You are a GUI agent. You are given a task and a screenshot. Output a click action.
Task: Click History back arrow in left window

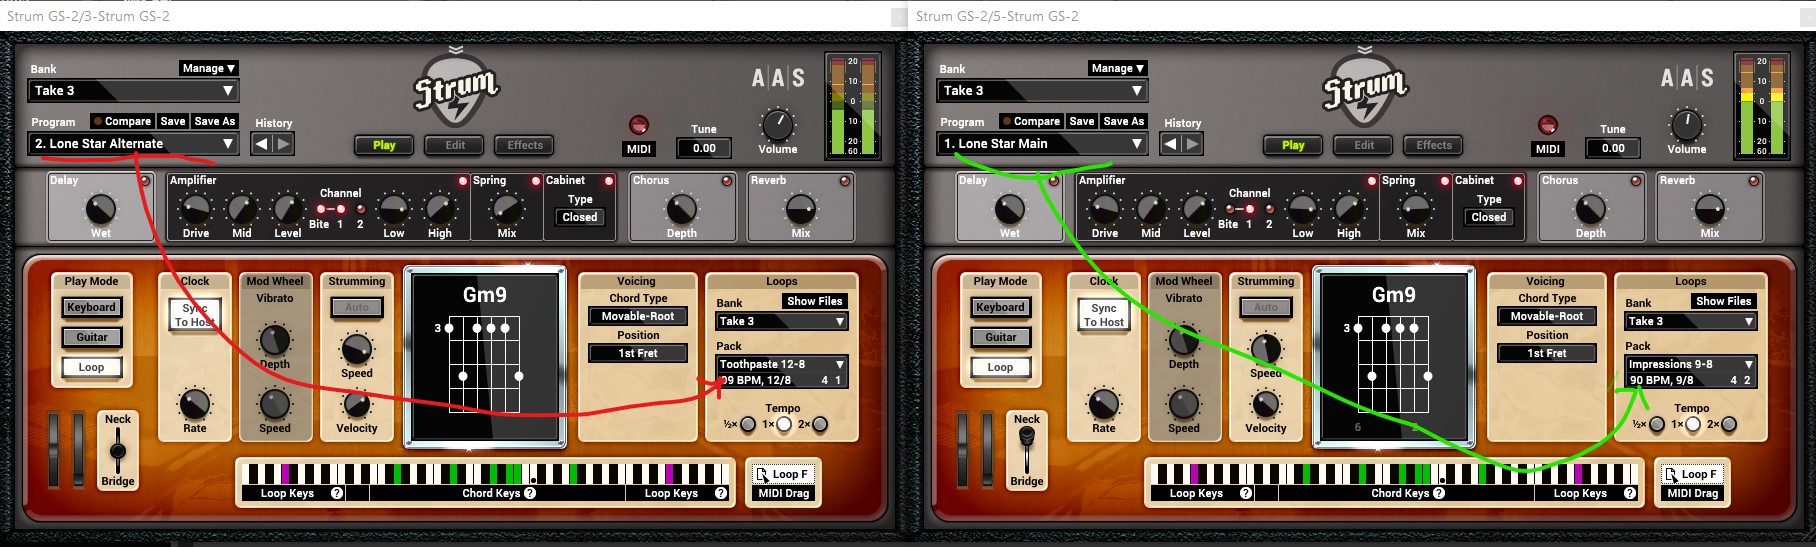262,144
